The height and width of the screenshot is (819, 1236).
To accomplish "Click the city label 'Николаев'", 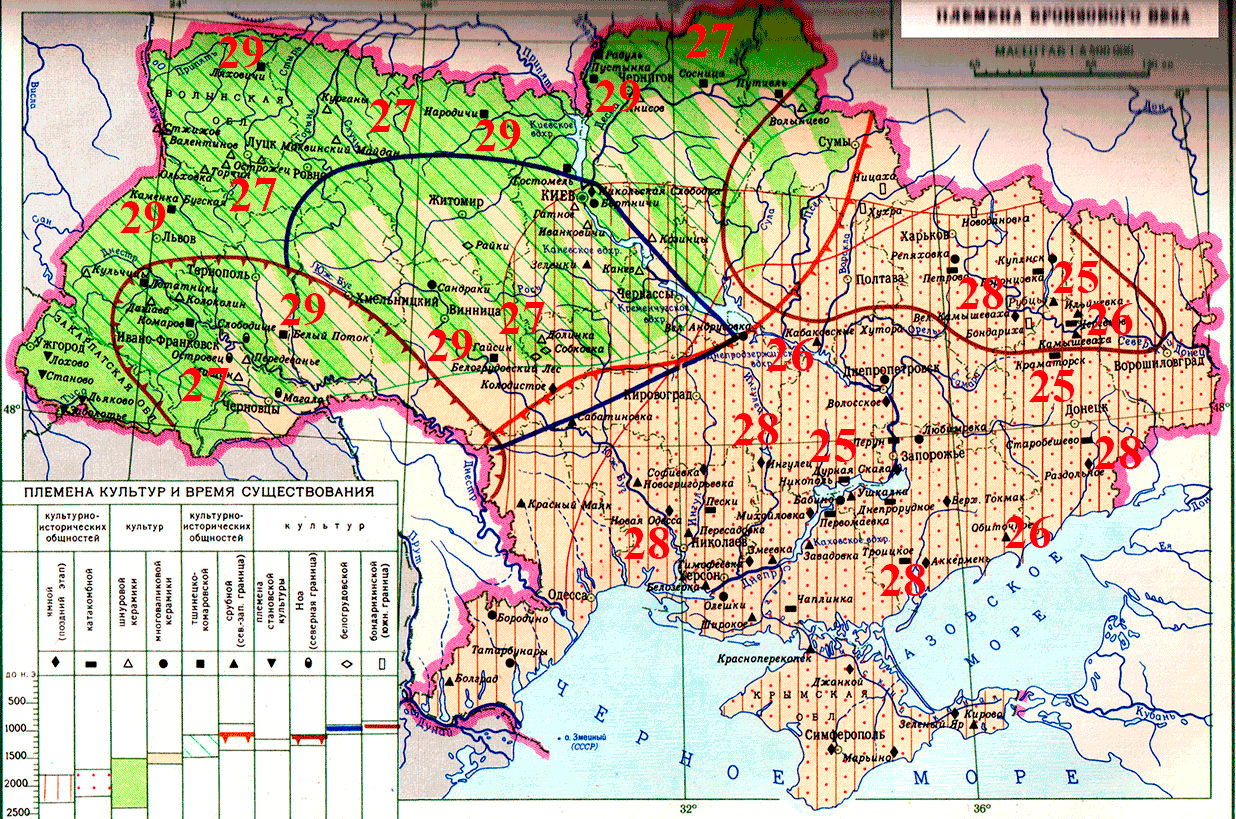I will pos(719,541).
